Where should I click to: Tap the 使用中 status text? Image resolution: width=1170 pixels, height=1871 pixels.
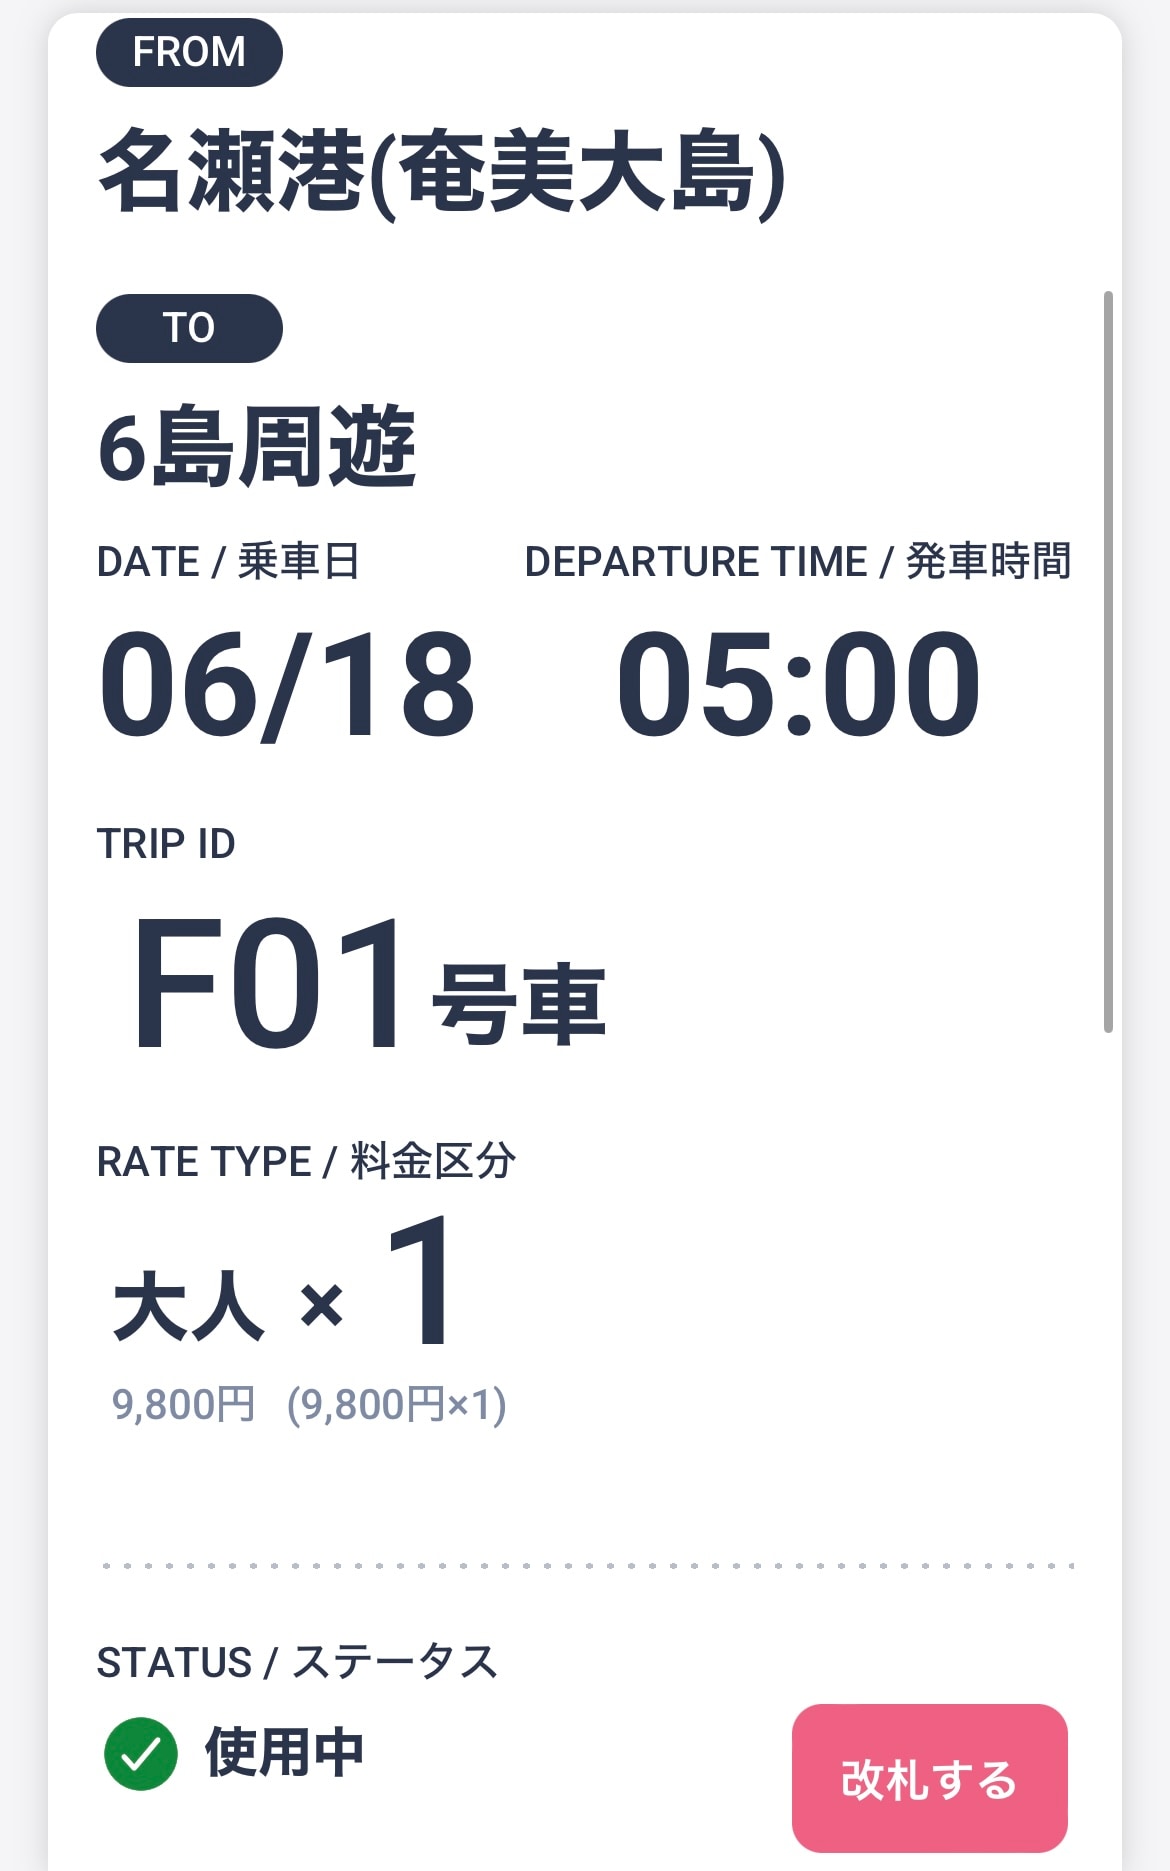(x=284, y=1753)
